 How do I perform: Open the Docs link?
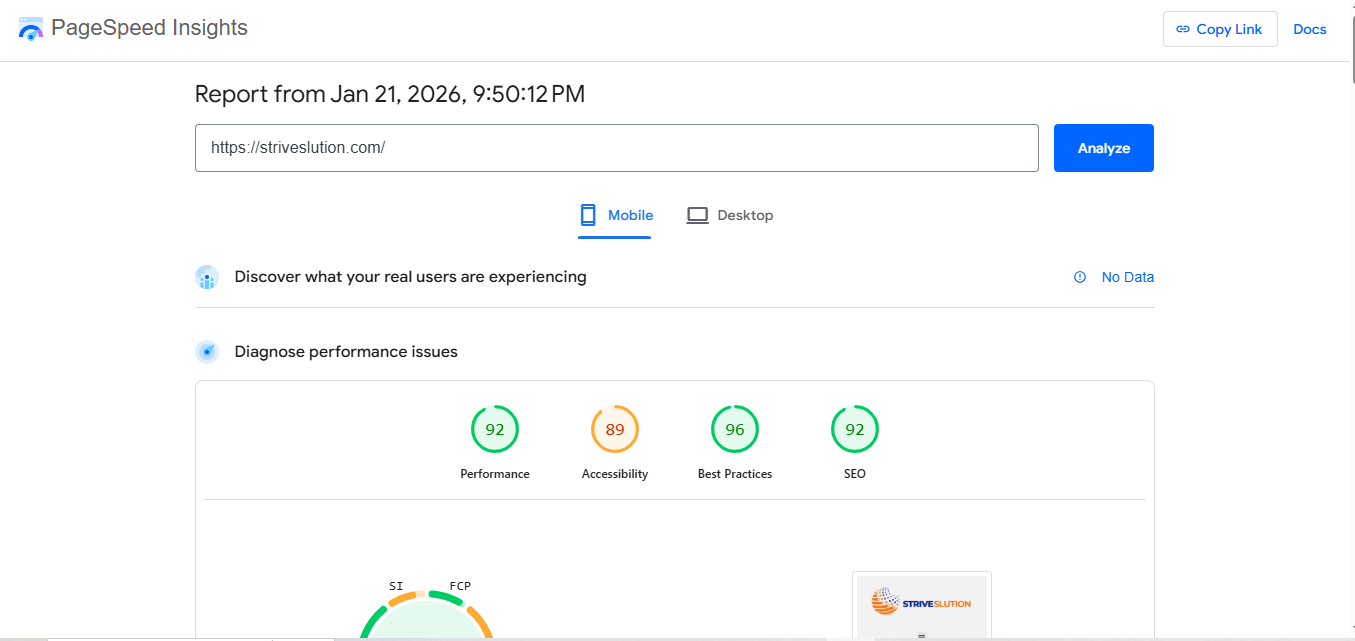point(1310,29)
